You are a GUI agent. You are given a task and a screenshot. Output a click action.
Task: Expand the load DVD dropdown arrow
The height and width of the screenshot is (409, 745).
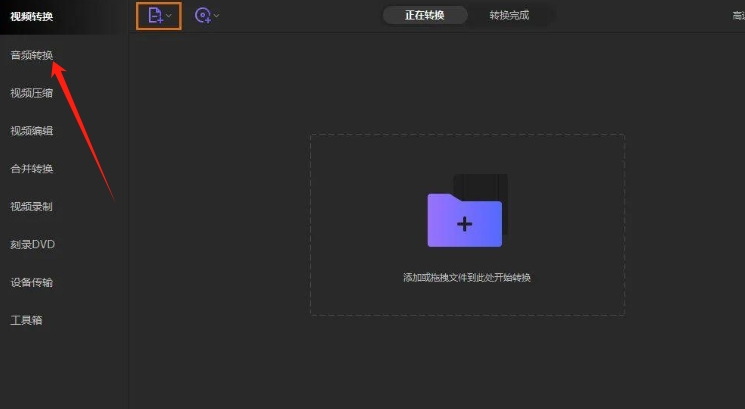(216, 16)
